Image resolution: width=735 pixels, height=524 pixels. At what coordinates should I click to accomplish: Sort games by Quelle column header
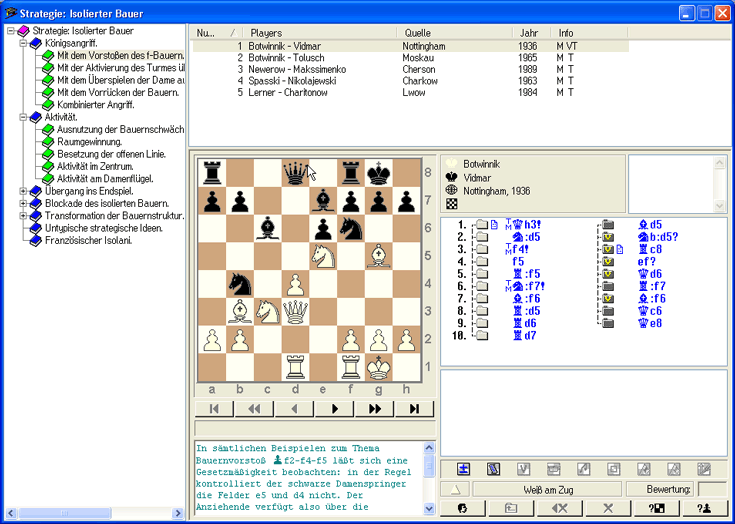pos(455,33)
